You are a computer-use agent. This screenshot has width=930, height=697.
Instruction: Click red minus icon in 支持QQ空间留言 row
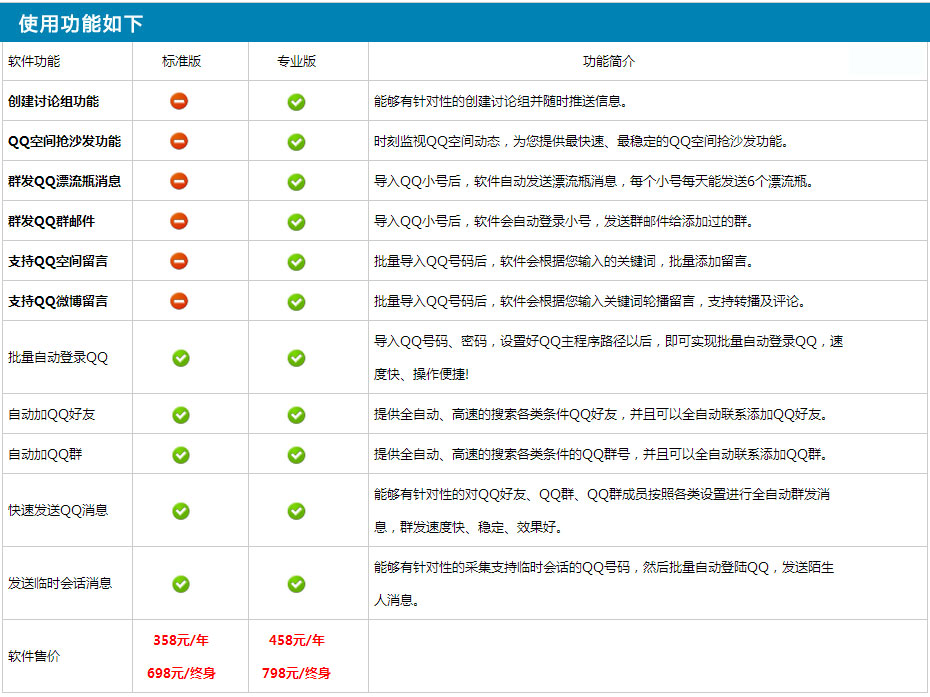[179, 261]
